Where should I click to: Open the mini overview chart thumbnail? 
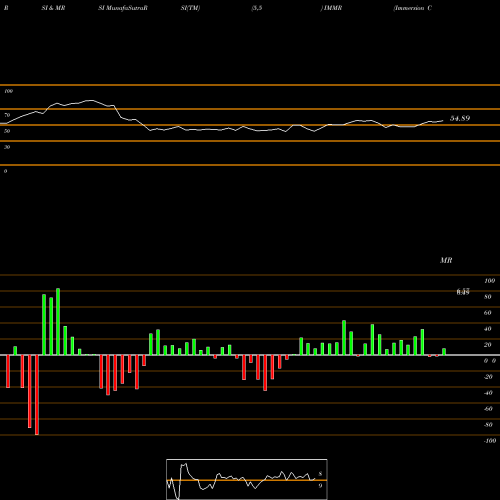[x=247, y=479]
